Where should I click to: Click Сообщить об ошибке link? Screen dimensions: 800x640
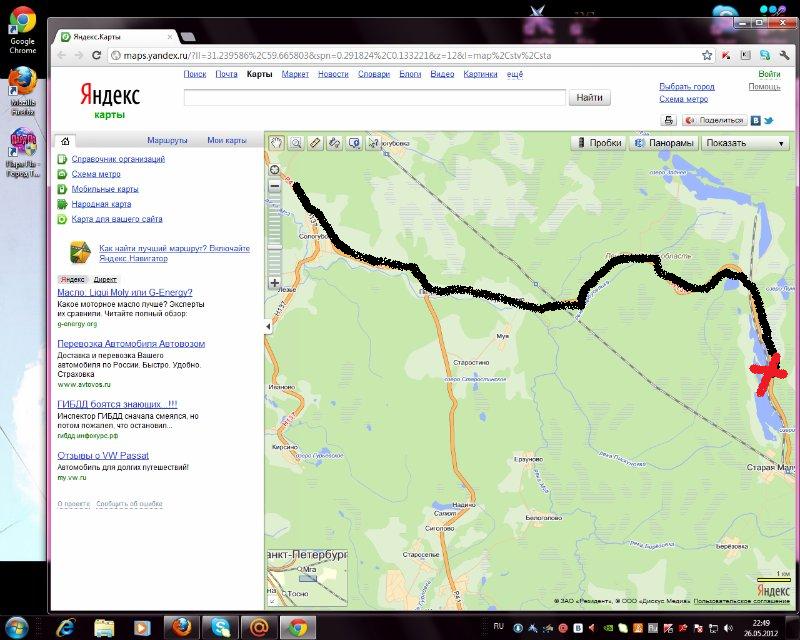[129, 504]
